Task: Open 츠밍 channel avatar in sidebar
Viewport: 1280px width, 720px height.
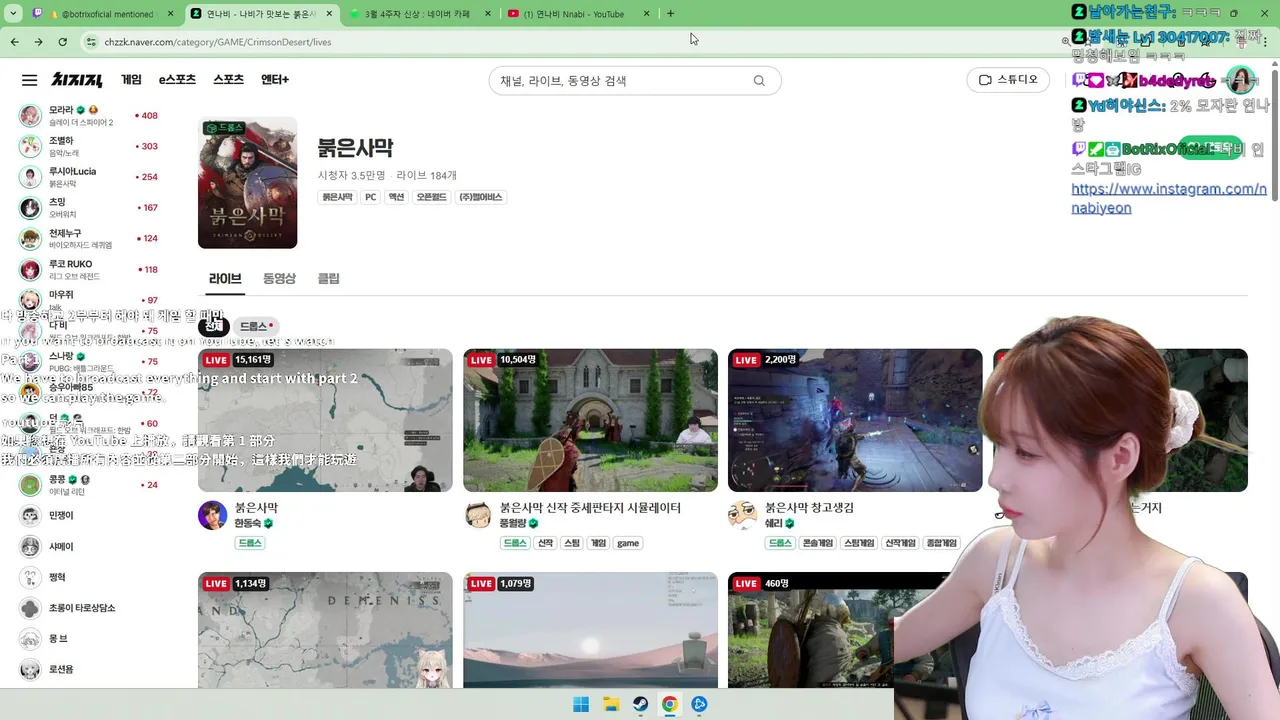Action: [31, 208]
